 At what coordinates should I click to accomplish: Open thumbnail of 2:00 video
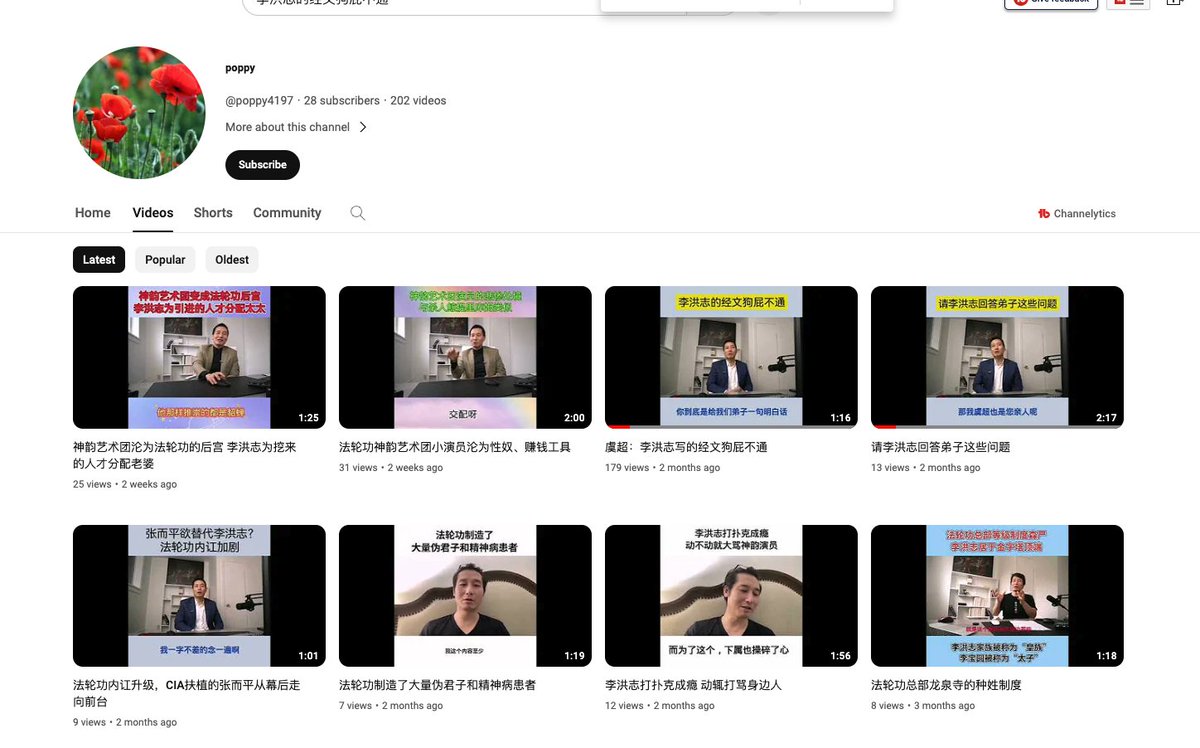tap(465, 357)
